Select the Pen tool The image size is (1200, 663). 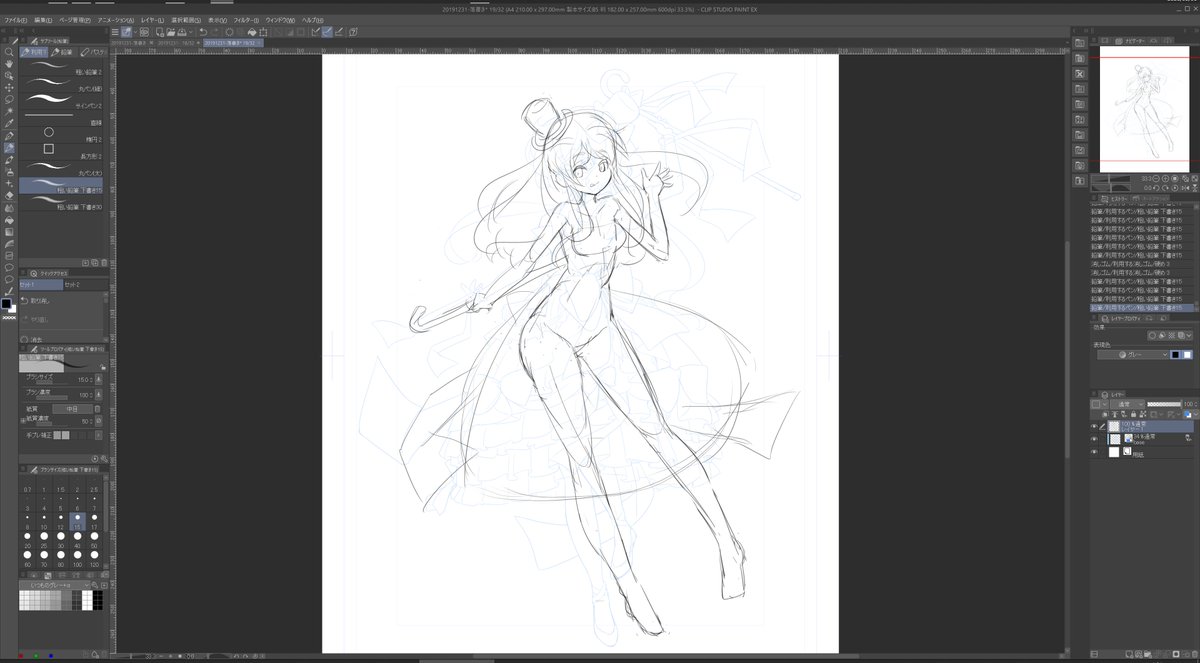click(x=9, y=136)
